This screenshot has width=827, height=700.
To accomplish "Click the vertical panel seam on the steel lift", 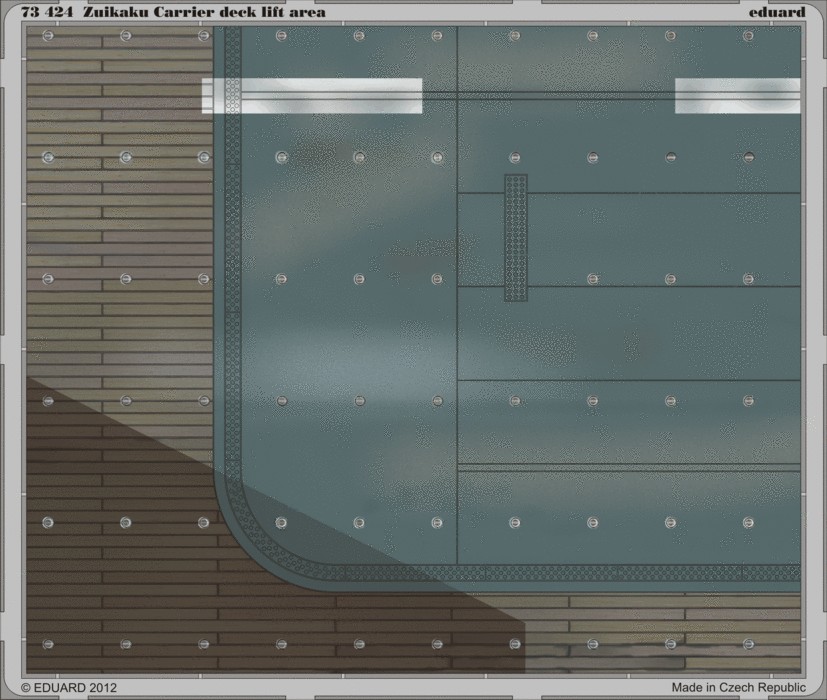I will point(457,300).
